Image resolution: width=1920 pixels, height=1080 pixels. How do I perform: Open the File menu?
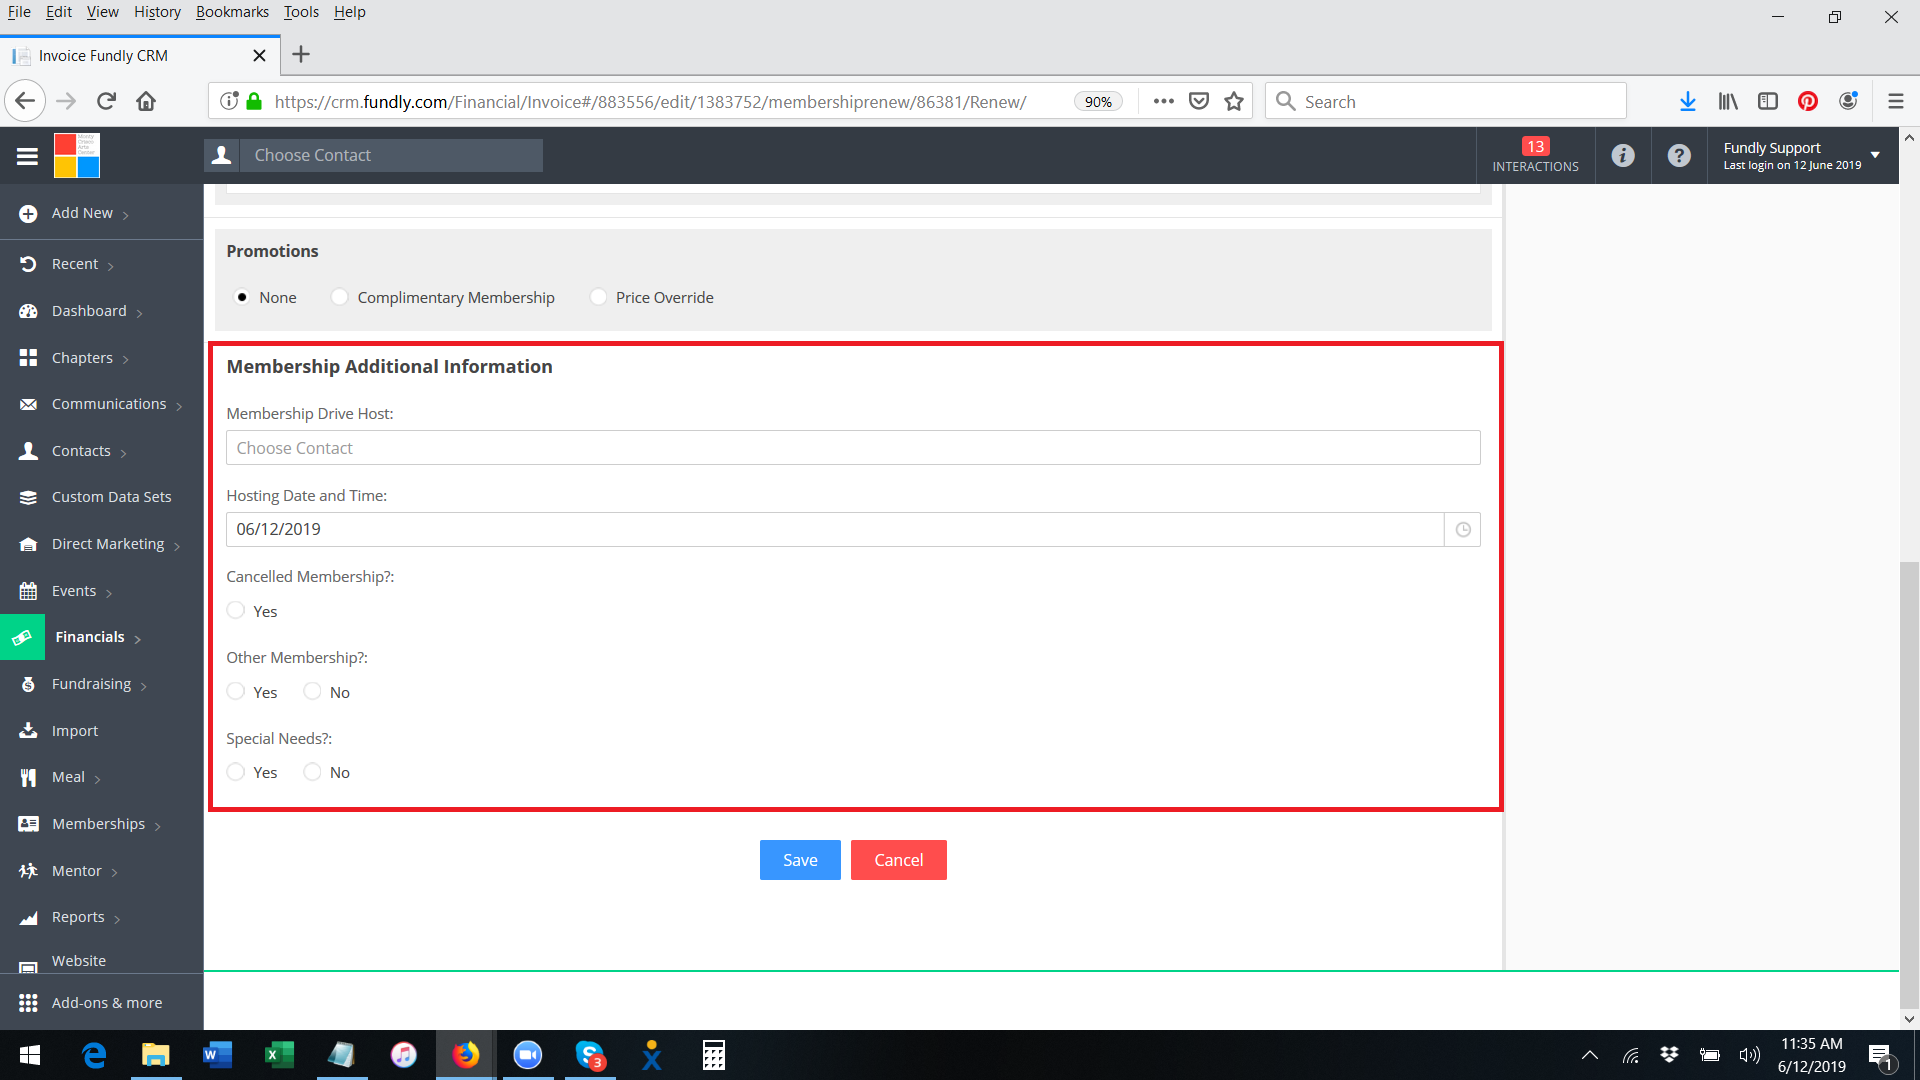point(19,12)
